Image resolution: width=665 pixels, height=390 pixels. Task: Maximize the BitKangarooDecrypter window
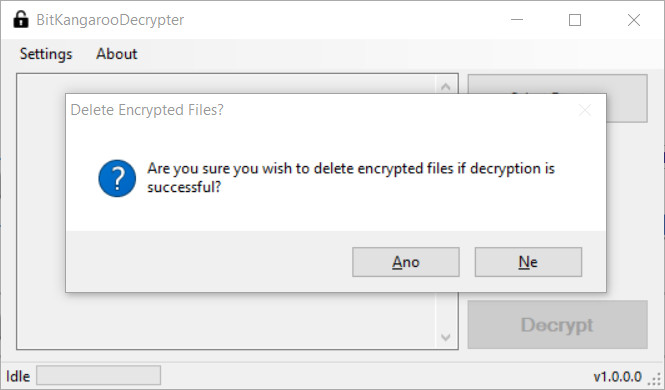click(575, 20)
